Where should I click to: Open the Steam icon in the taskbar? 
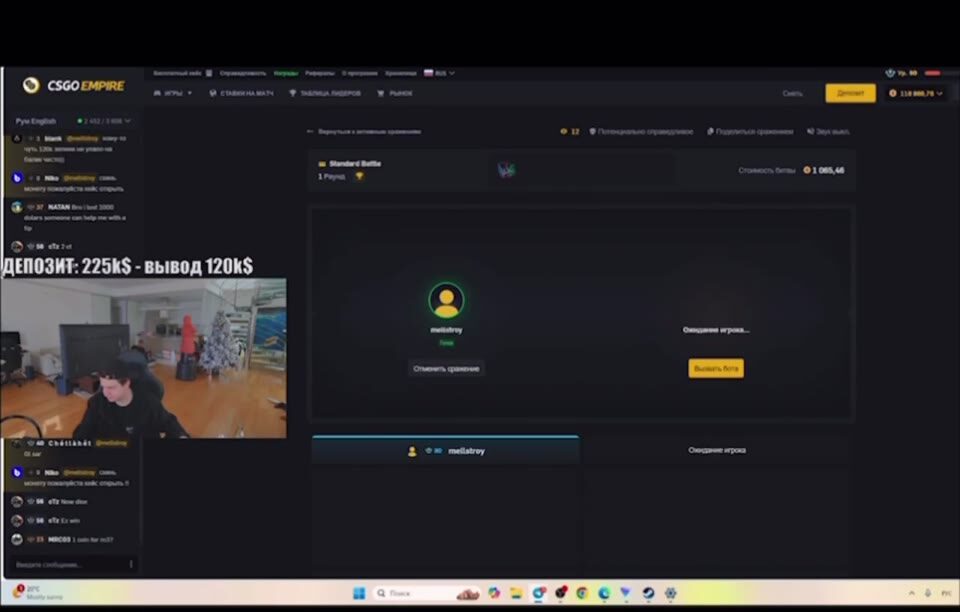(647, 593)
